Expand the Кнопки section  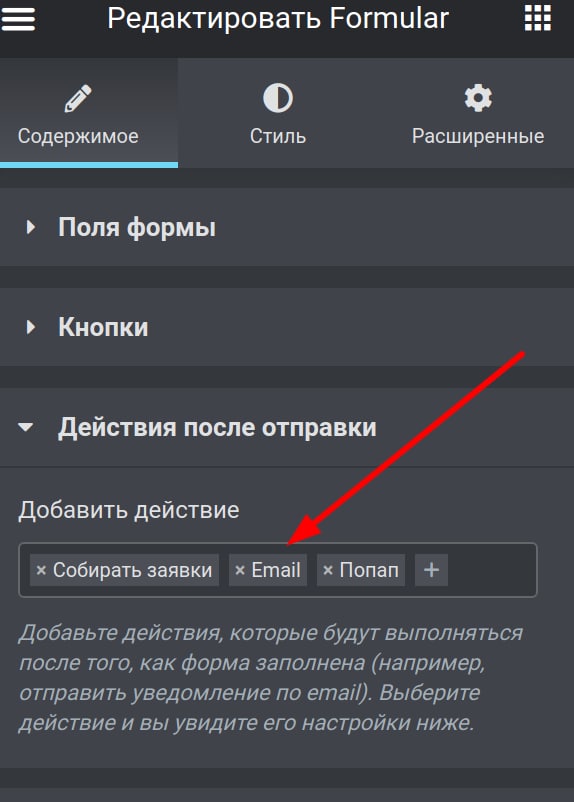(x=287, y=327)
